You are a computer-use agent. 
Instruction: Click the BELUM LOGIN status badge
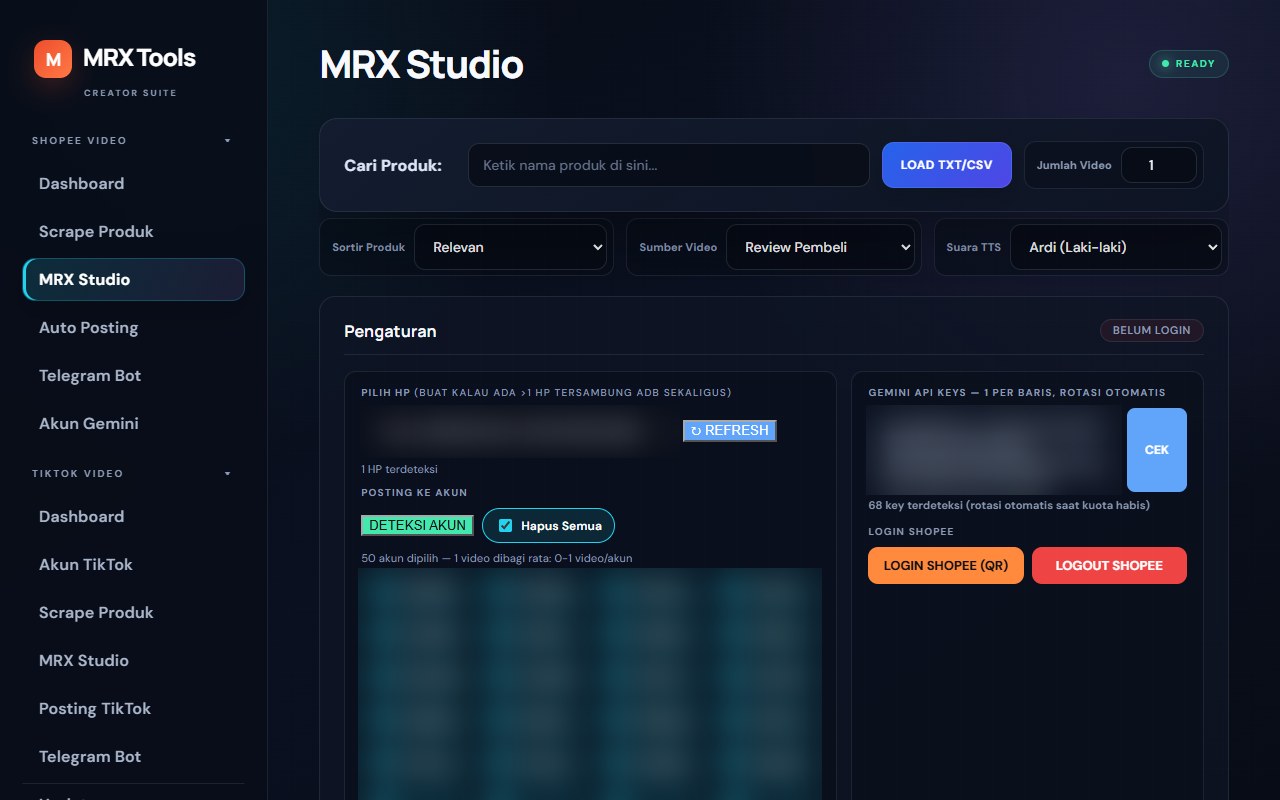tap(1152, 330)
